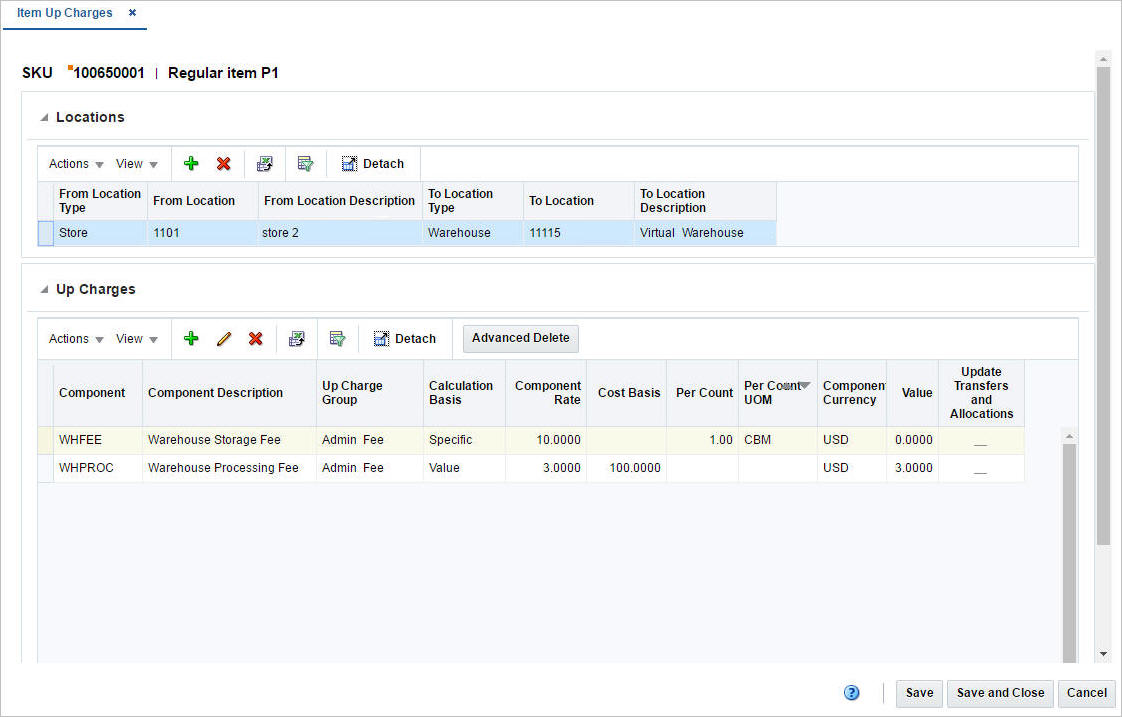Click the Save and Close button
The height and width of the screenshot is (717, 1122).
[1000, 692]
